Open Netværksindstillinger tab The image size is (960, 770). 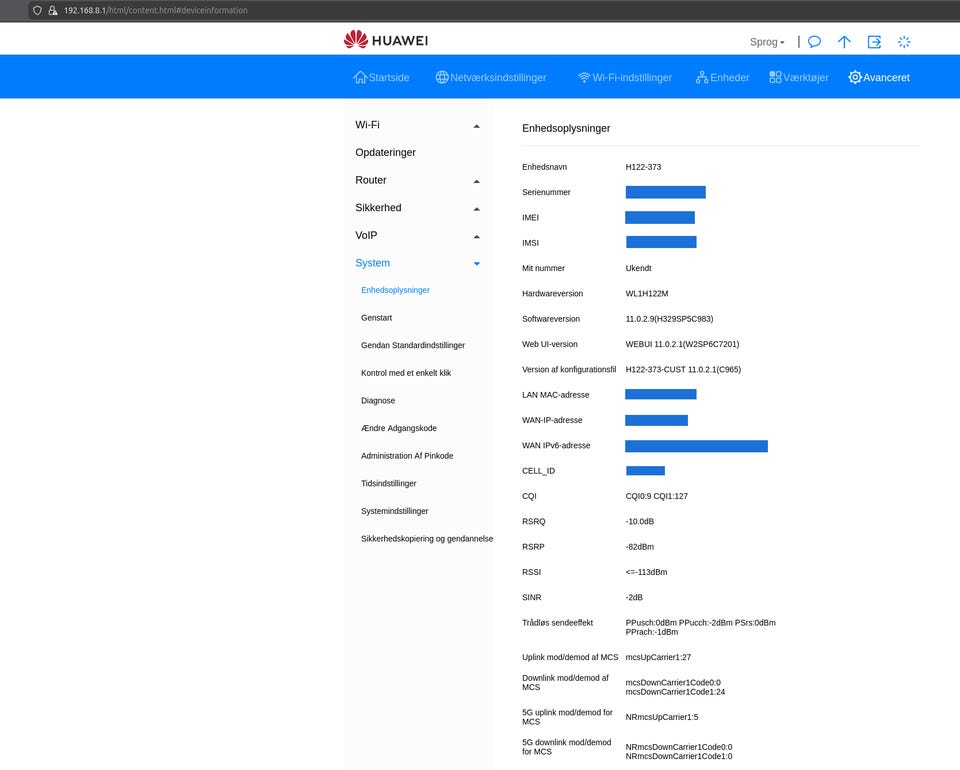[x=491, y=77]
